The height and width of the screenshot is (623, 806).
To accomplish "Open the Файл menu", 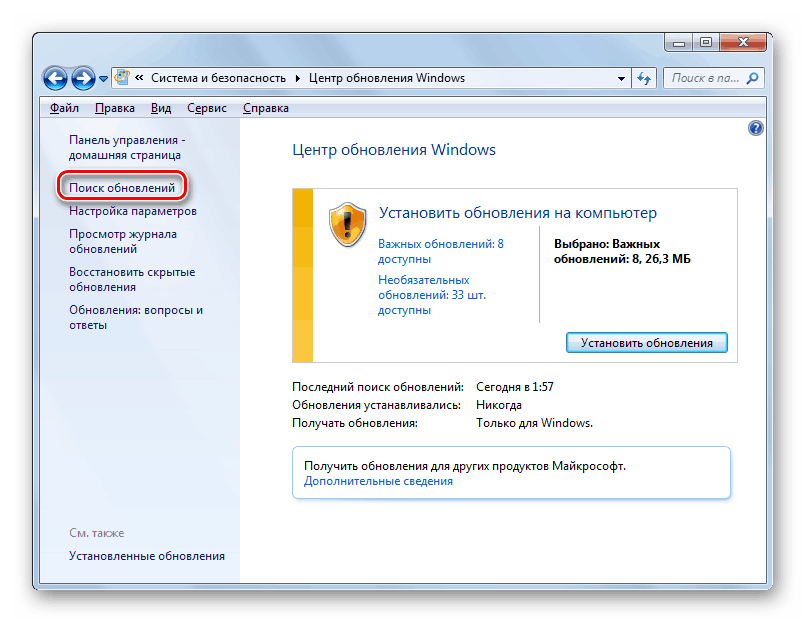I will click(64, 108).
